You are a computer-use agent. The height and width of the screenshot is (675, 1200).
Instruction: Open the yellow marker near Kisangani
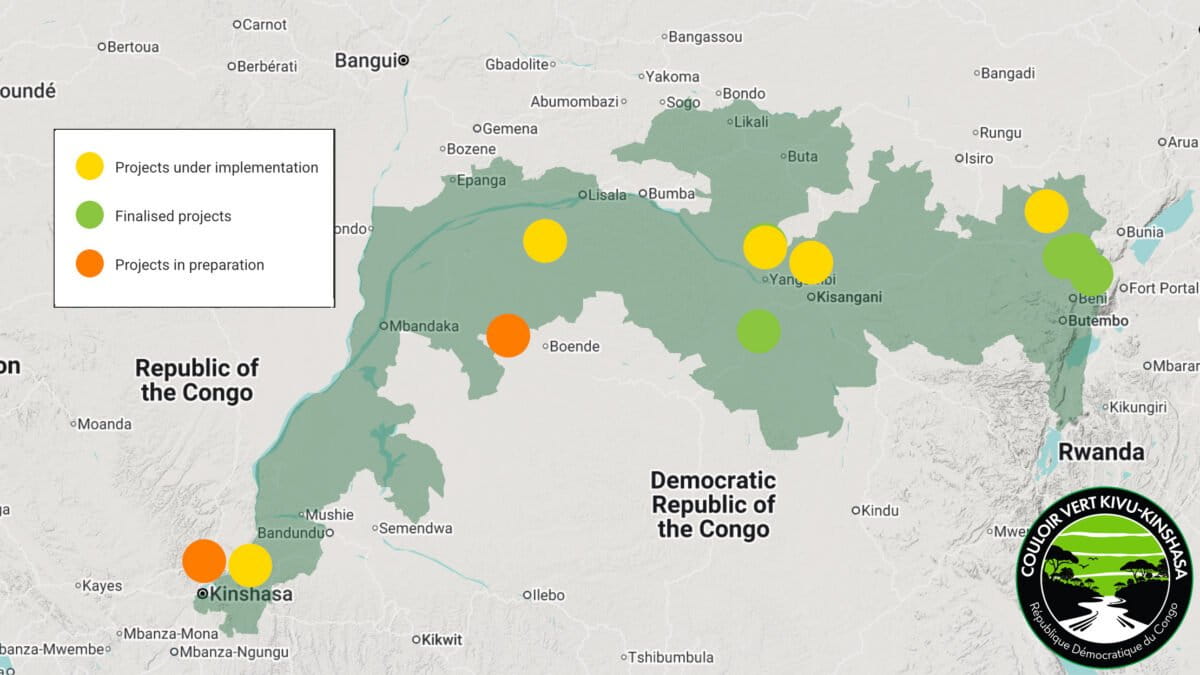[810, 263]
